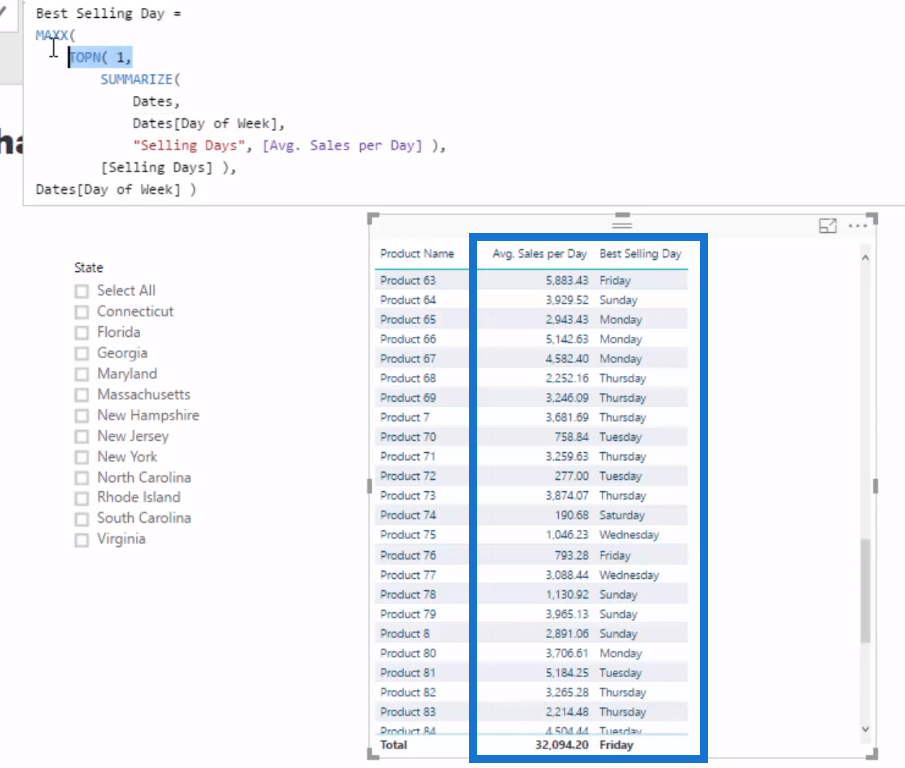Check the New Jersey checkbox
This screenshot has height=768, width=905.
[x=81, y=437]
